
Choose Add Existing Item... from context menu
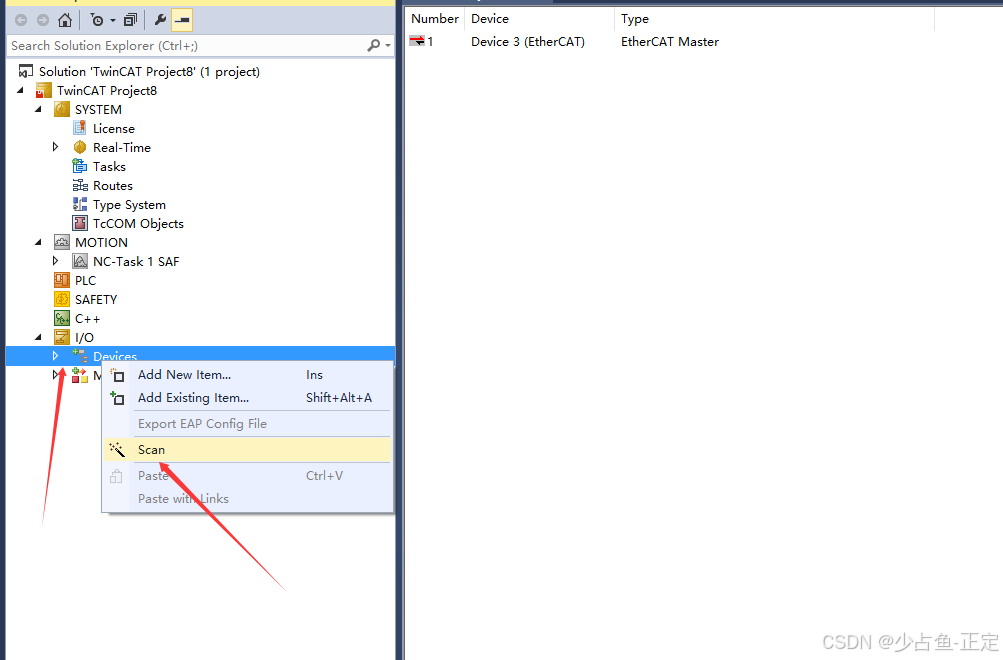248,398
